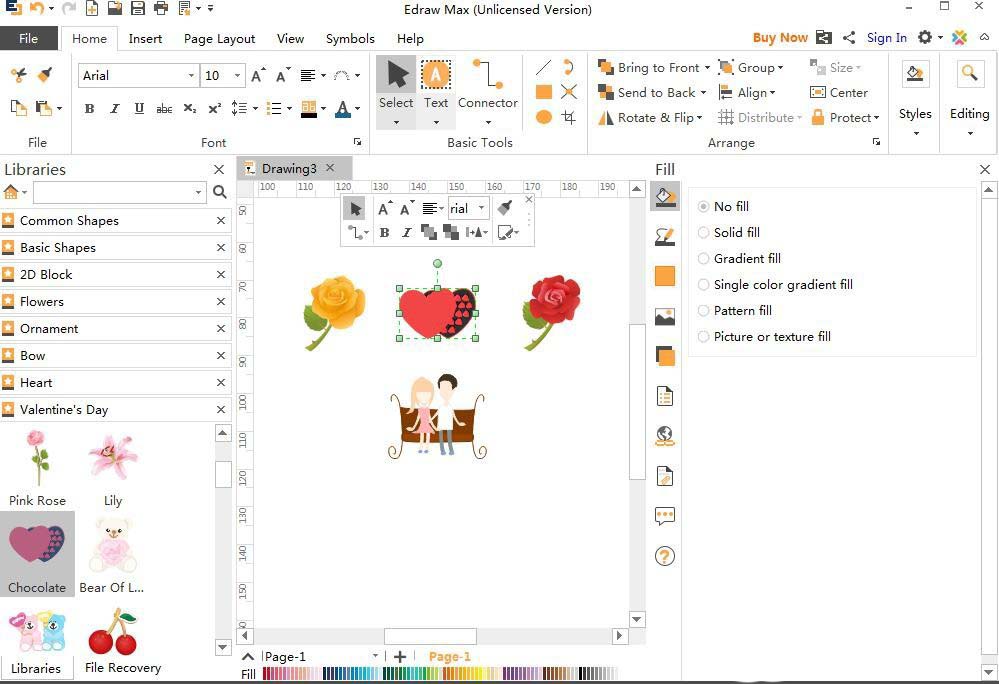Expand the Bring to Front dropdown
999x684 pixels.
pos(707,68)
